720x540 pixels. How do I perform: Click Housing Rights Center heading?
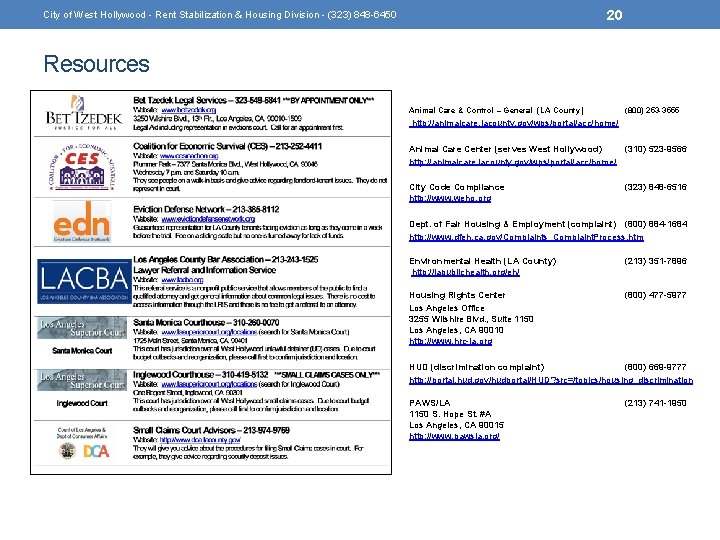[x=457, y=295]
